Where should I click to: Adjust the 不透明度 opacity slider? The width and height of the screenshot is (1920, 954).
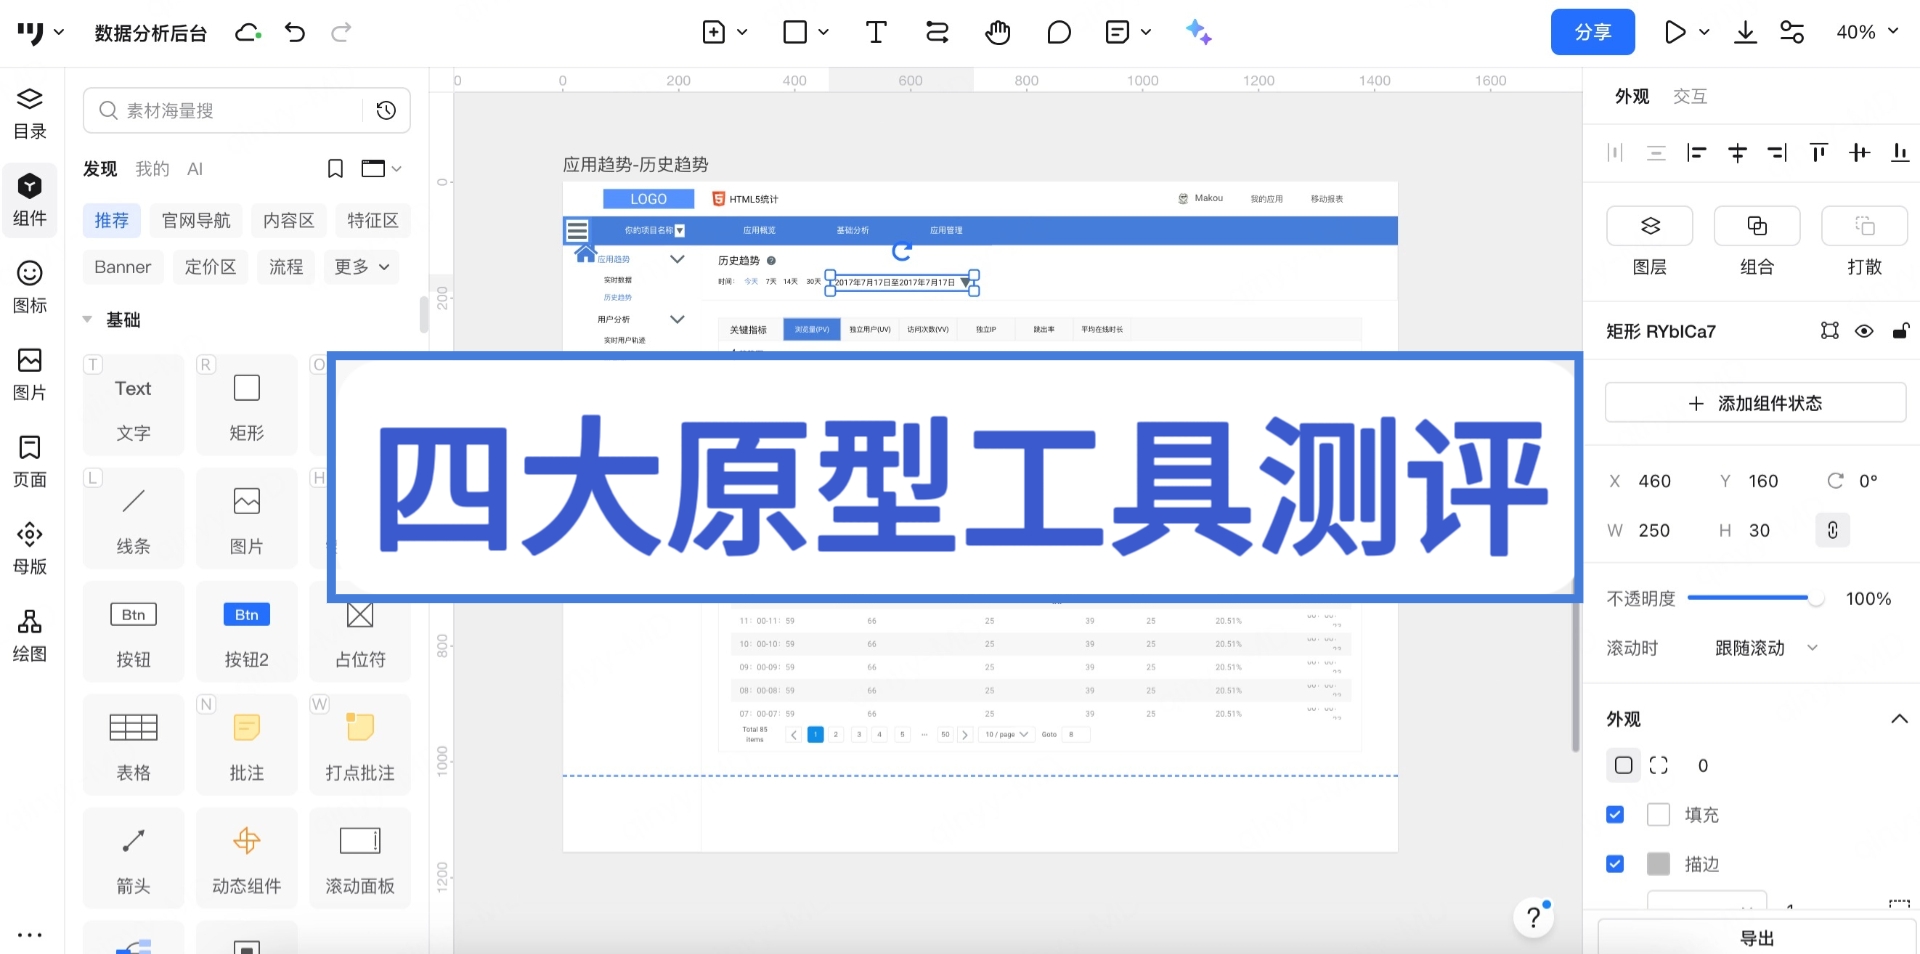coord(1756,598)
